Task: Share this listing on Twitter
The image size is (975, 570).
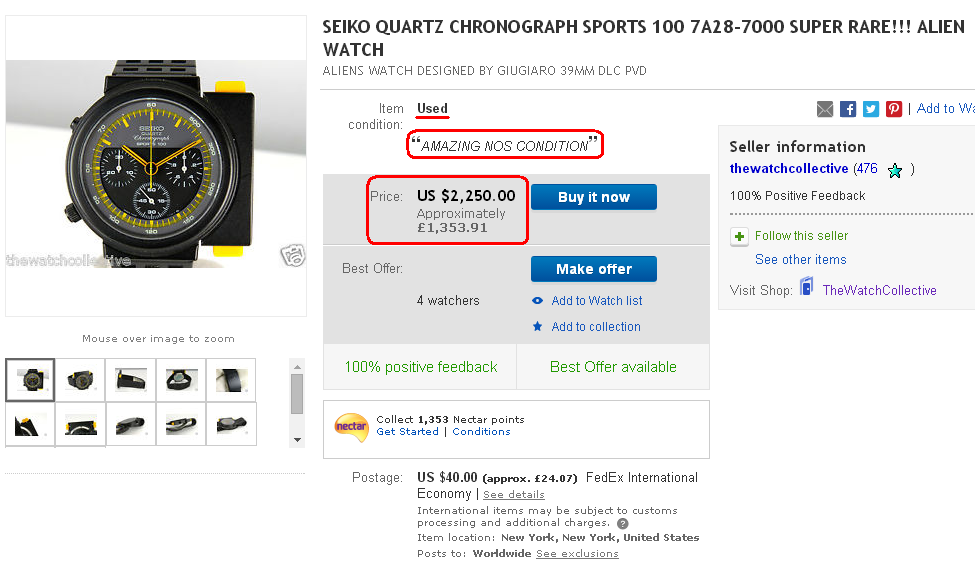Action: (x=871, y=109)
